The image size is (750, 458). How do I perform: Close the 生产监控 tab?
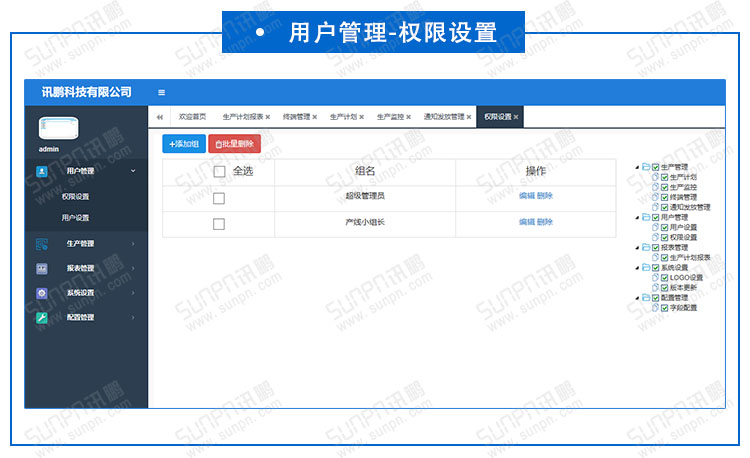click(x=408, y=117)
